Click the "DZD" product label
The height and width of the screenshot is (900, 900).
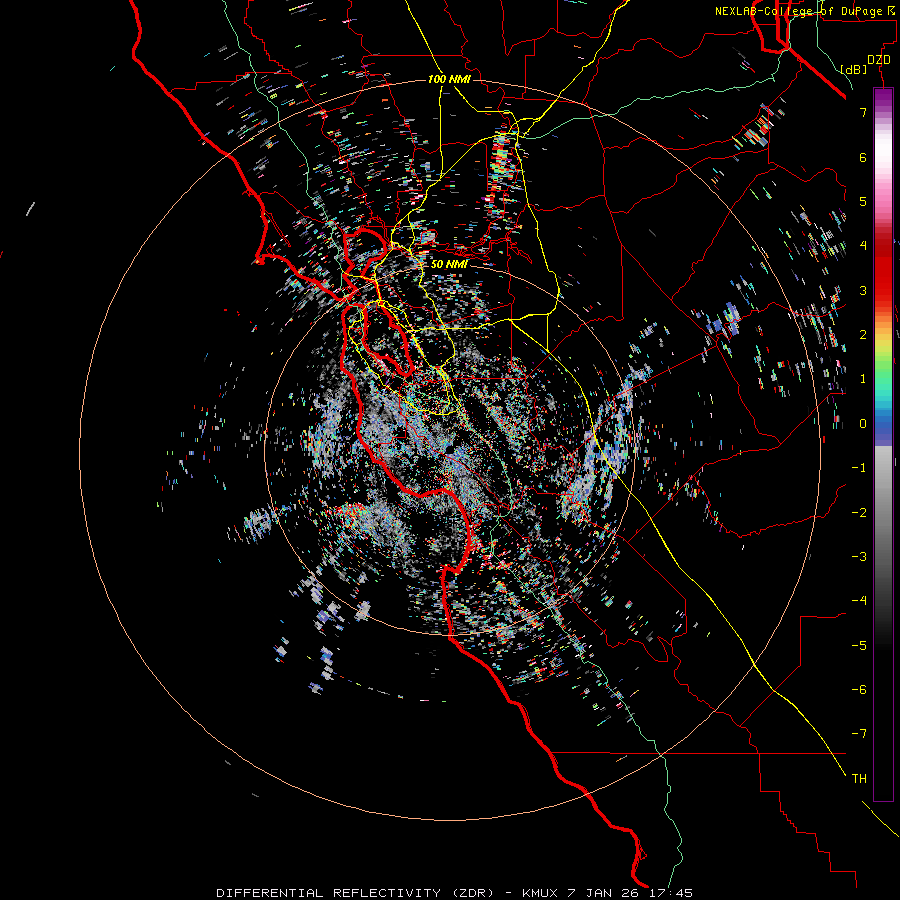(x=879, y=59)
